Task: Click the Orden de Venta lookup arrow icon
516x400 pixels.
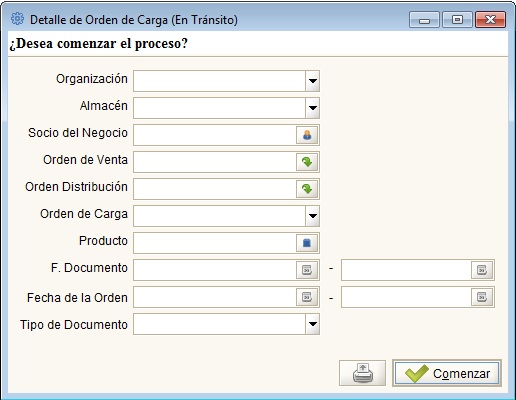Action: point(307,162)
